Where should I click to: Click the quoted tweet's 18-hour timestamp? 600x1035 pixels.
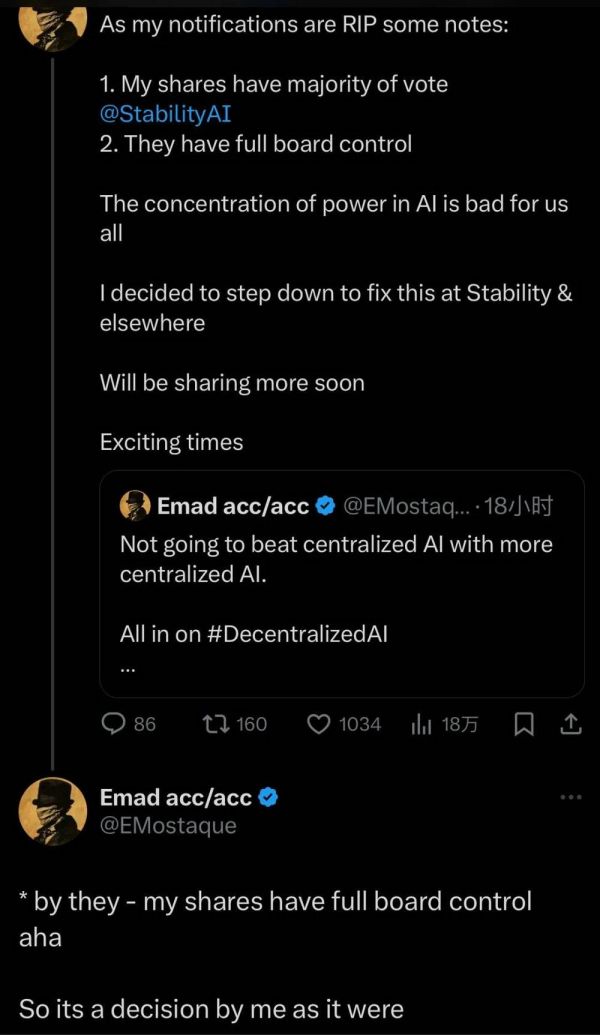(x=518, y=507)
